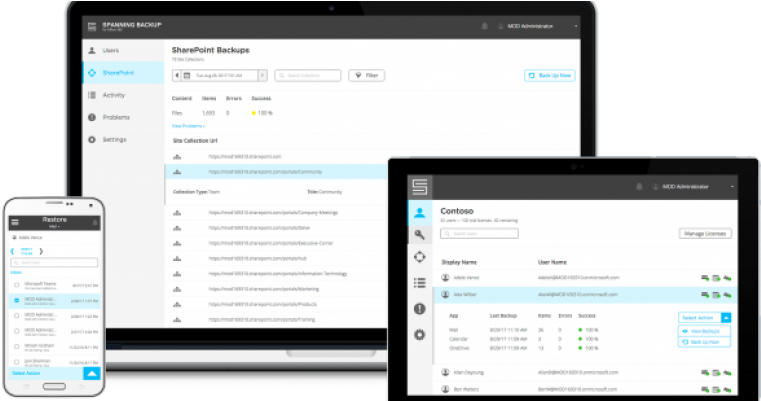Click the Spanning S logo on the tablet
Image resolution: width=761 pixels, height=401 pixels.
(x=420, y=187)
